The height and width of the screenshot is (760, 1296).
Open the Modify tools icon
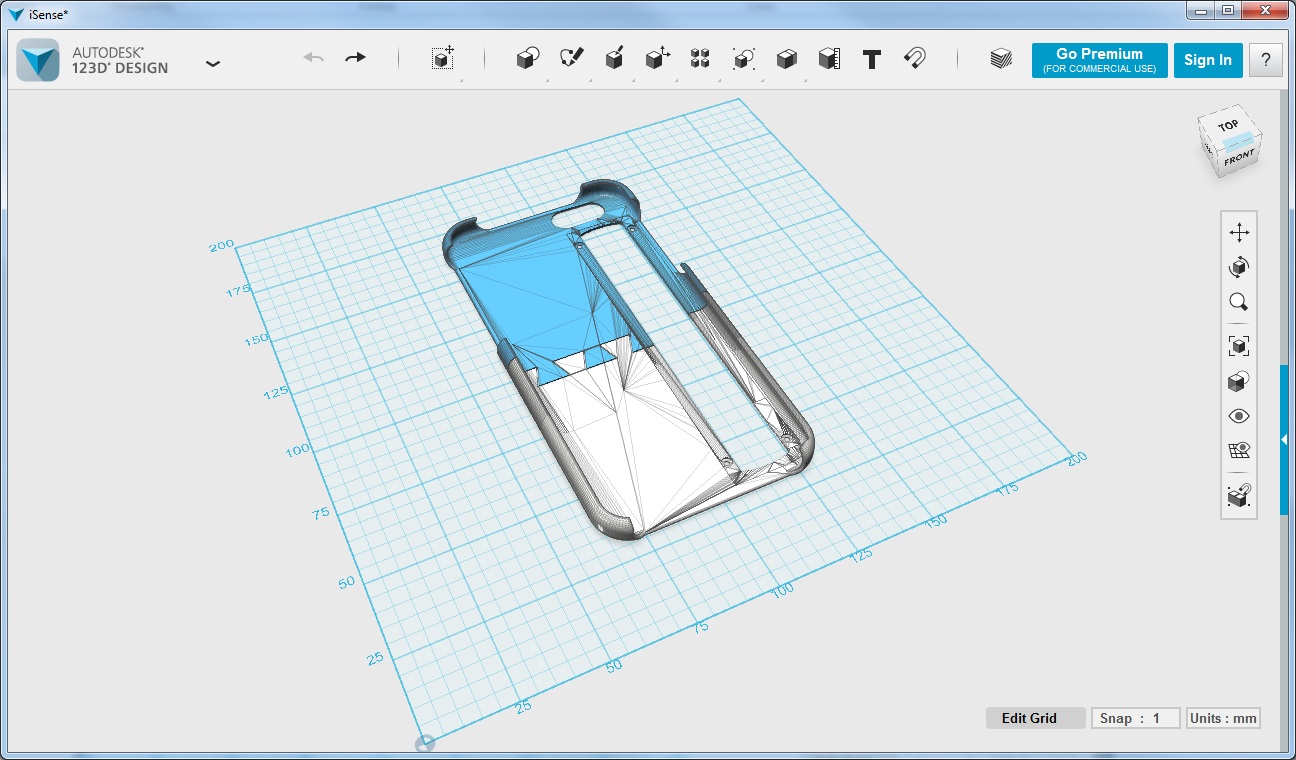[x=656, y=58]
